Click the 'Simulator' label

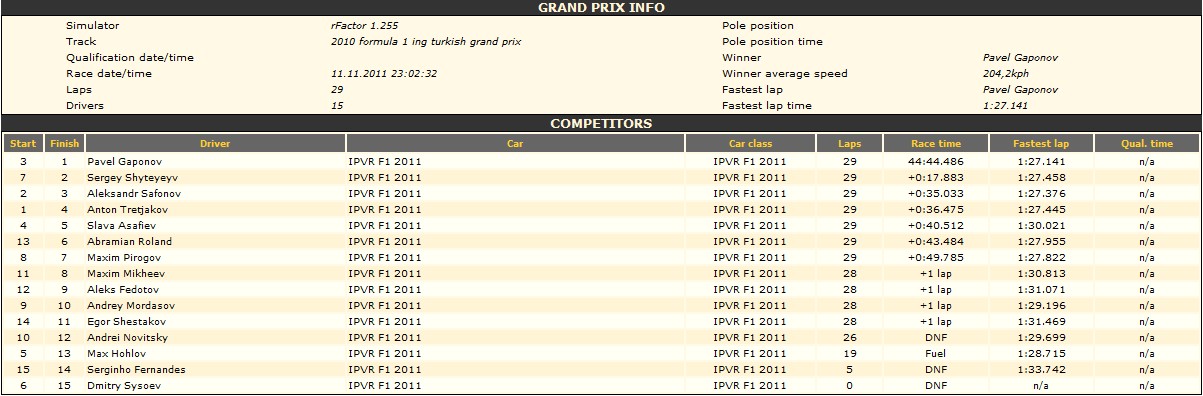91,26
